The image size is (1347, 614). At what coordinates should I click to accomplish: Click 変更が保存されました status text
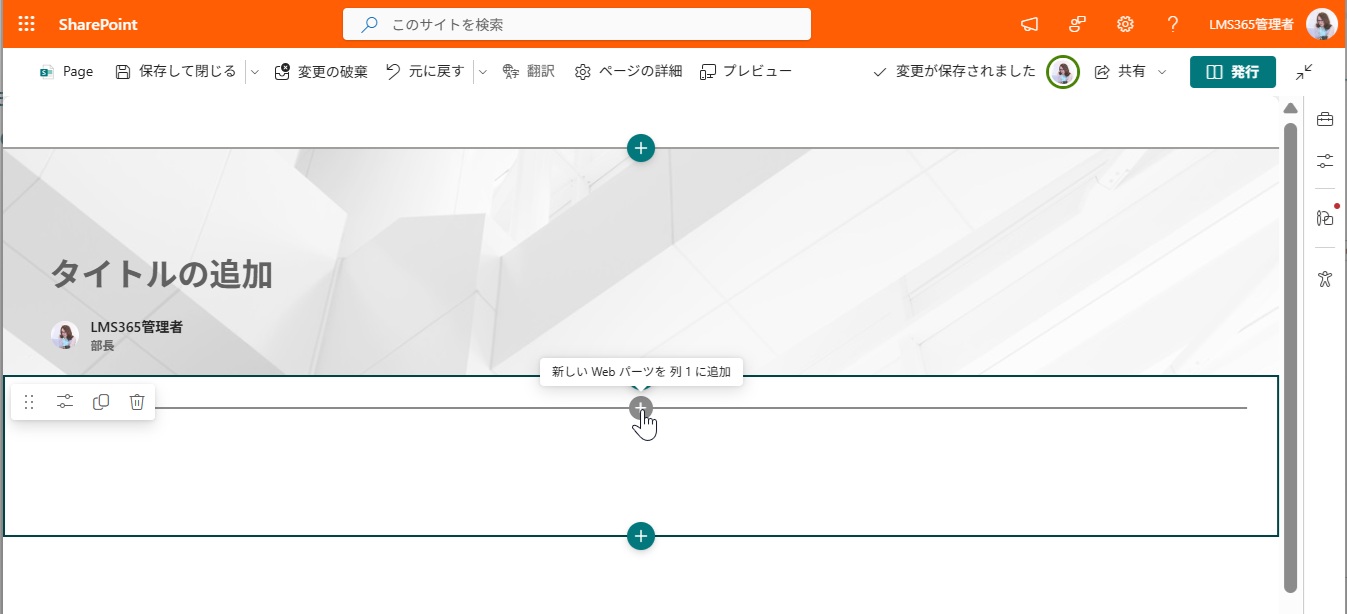click(x=965, y=72)
